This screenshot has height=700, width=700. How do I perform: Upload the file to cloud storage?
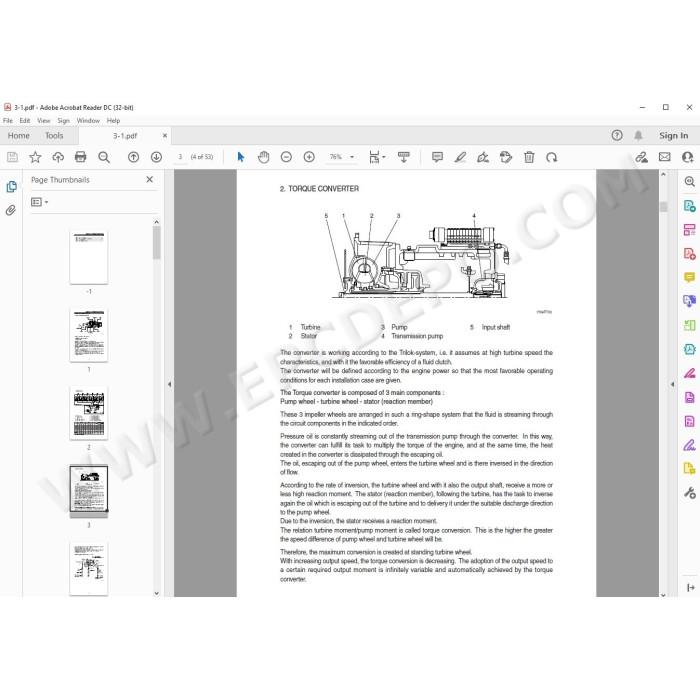point(58,157)
